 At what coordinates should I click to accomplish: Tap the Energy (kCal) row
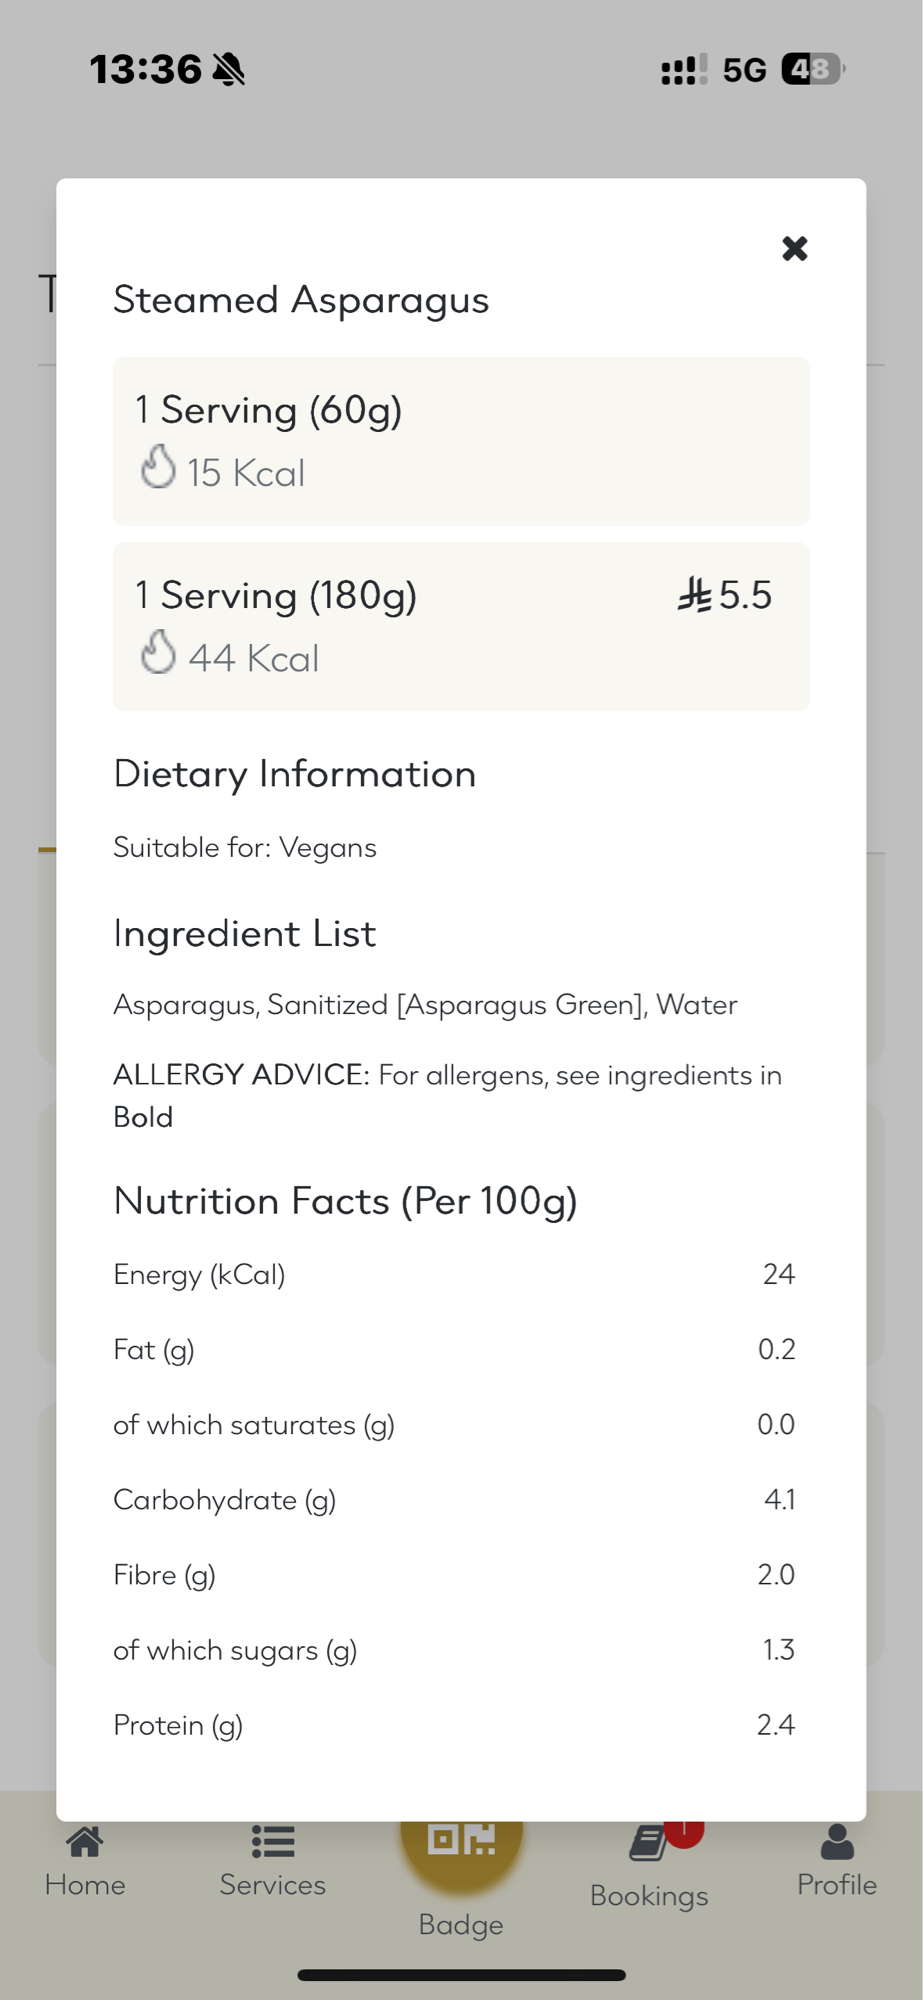tap(454, 1275)
